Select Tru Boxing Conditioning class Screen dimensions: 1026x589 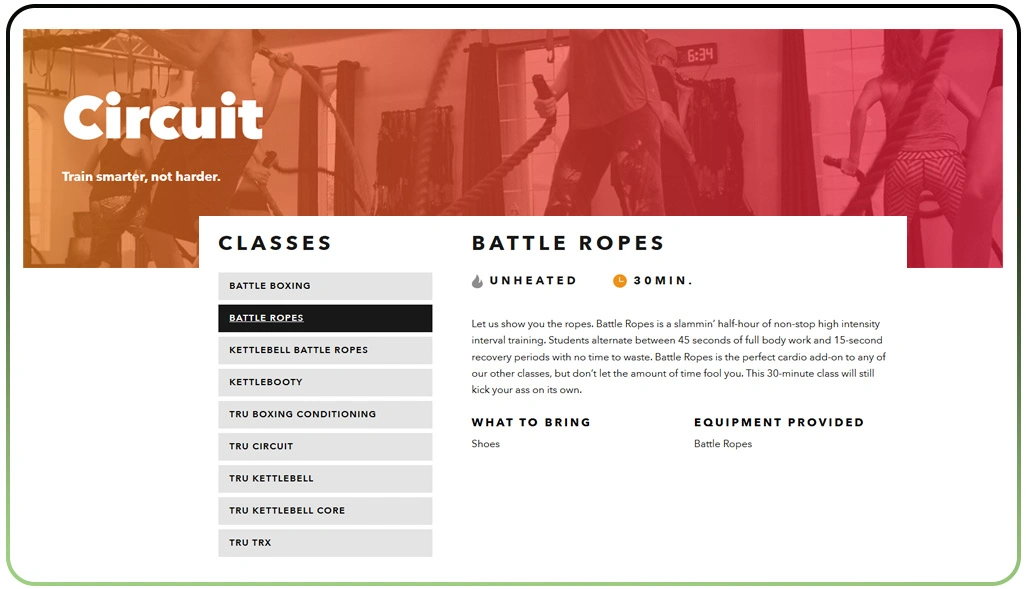[x=325, y=414]
